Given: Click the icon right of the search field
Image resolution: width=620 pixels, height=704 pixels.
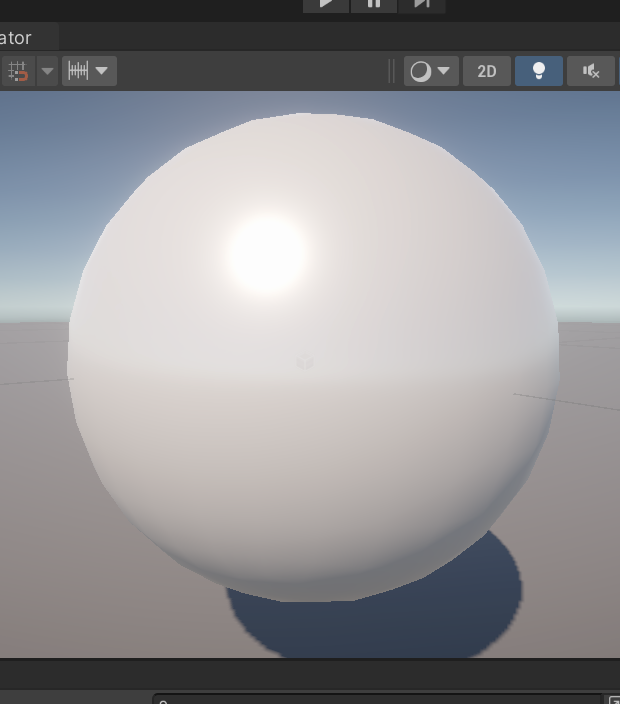Looking at the screenshot, I should (614, 700).
